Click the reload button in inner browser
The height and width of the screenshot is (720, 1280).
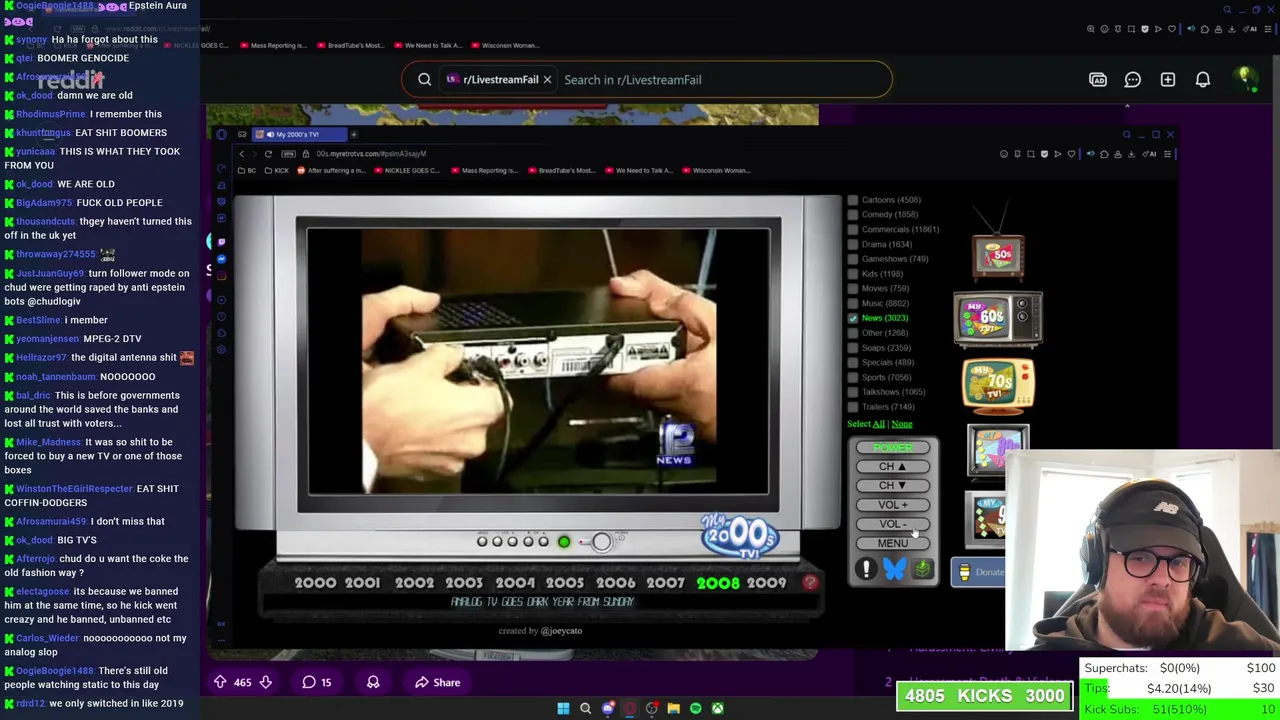point(268,154)
